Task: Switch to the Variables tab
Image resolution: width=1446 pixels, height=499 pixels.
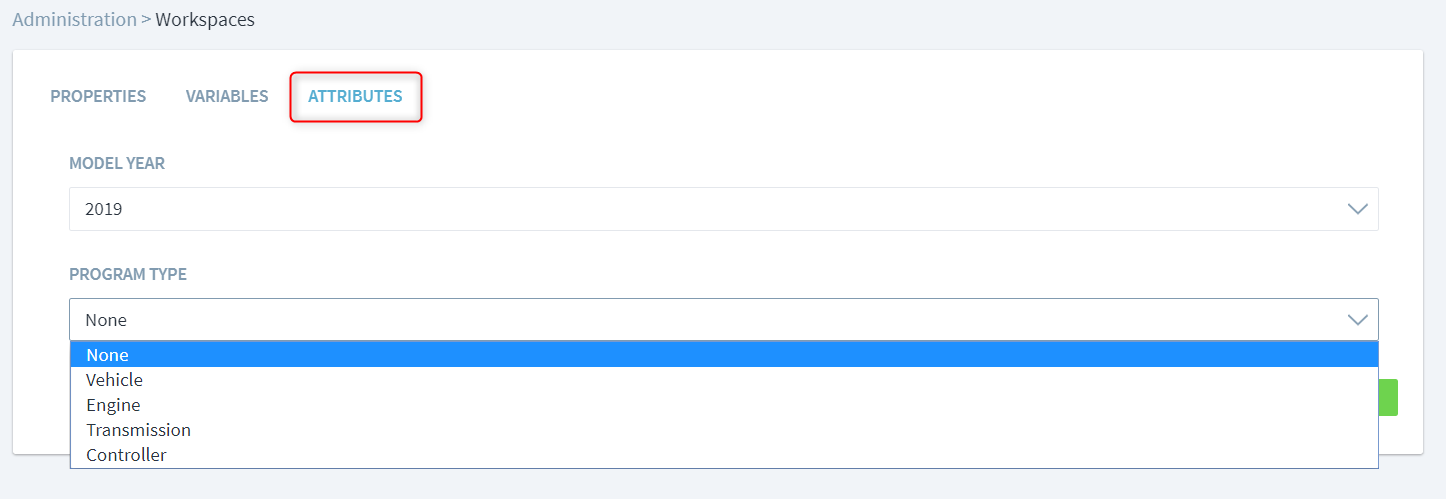Action: tap(227, 97)
